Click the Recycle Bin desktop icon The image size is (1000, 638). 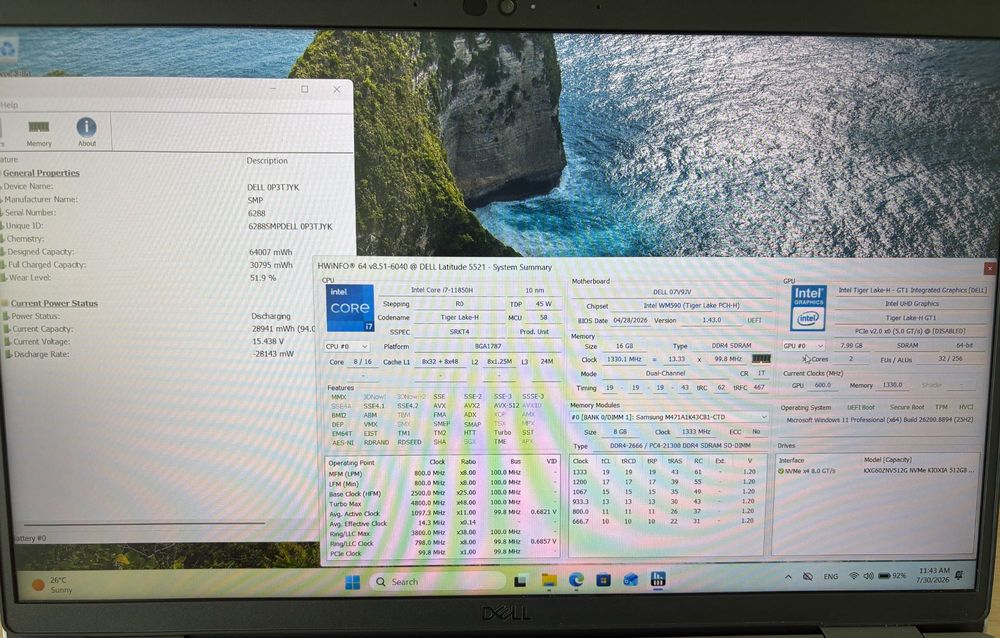pos(8,49)
